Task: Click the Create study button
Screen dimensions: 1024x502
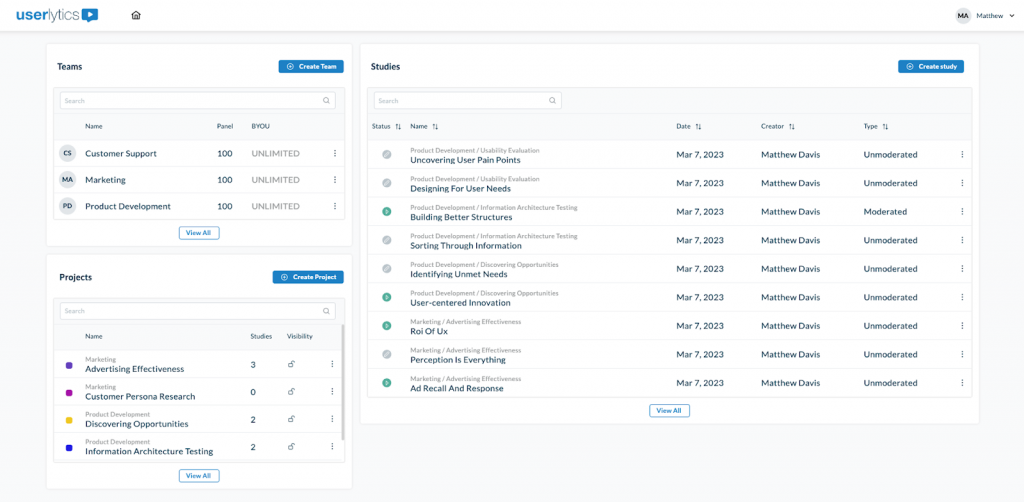Action: pos(930,66)
